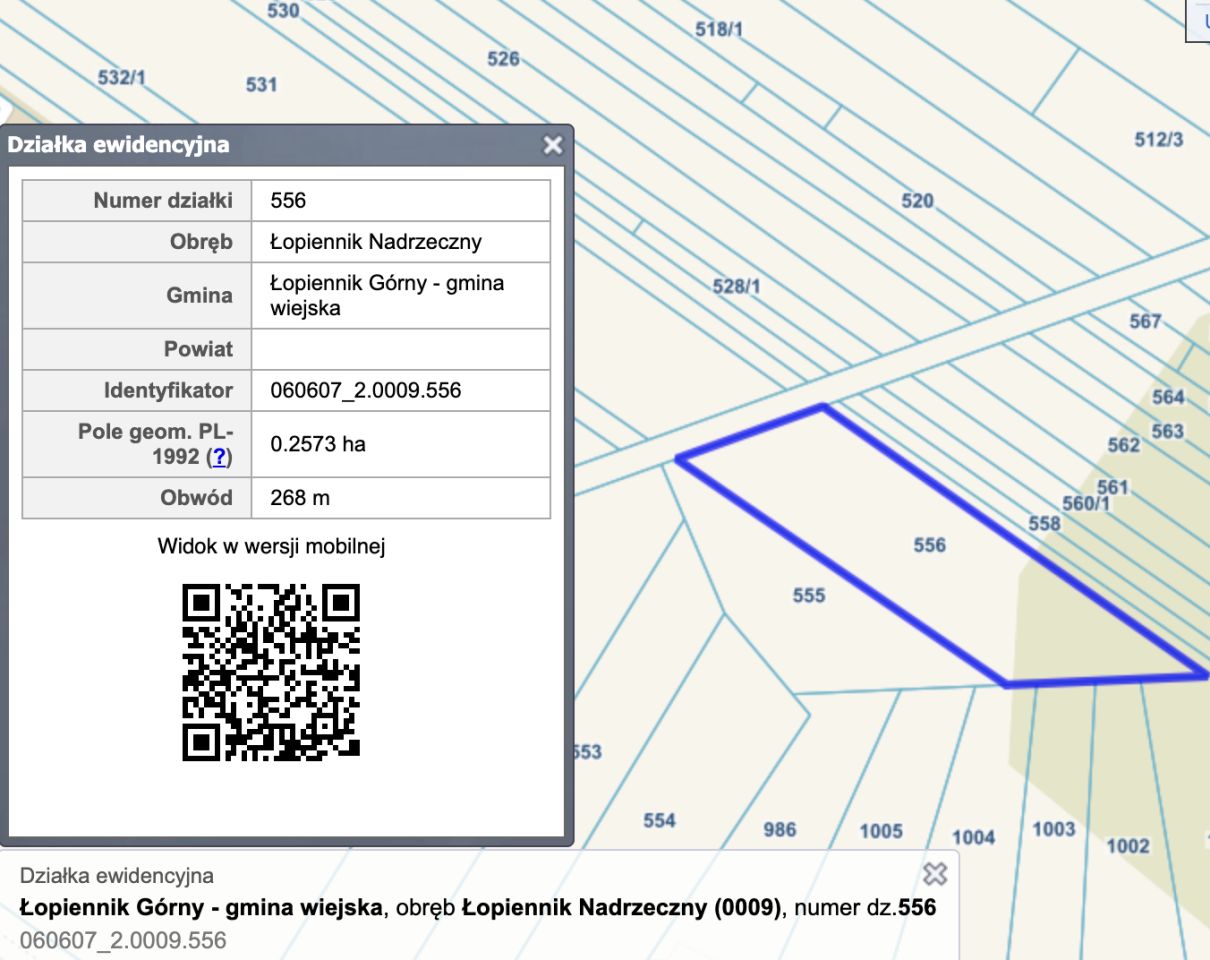The height and width of the screenshot is (960, 1210).
Task: Click parcel label 560/1 on the map
Action: point(1086,504)
